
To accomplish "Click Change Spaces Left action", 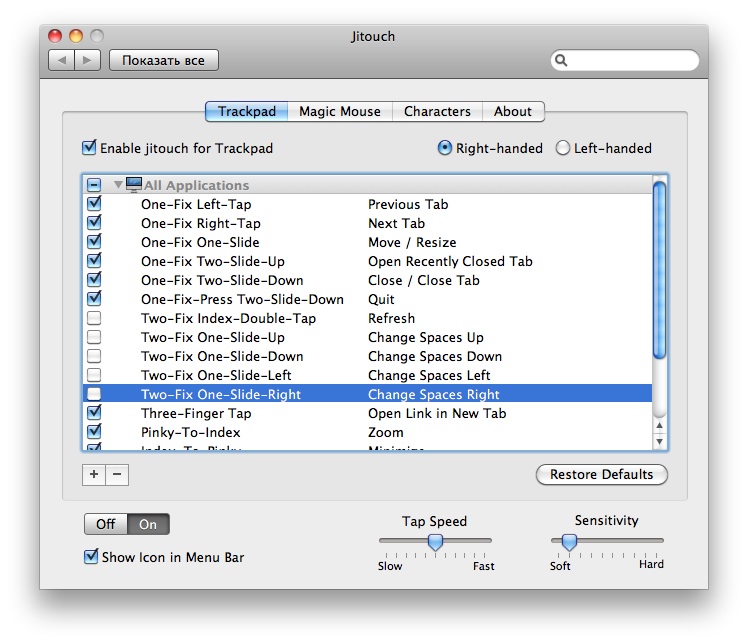I will click(x=429, y=375).
